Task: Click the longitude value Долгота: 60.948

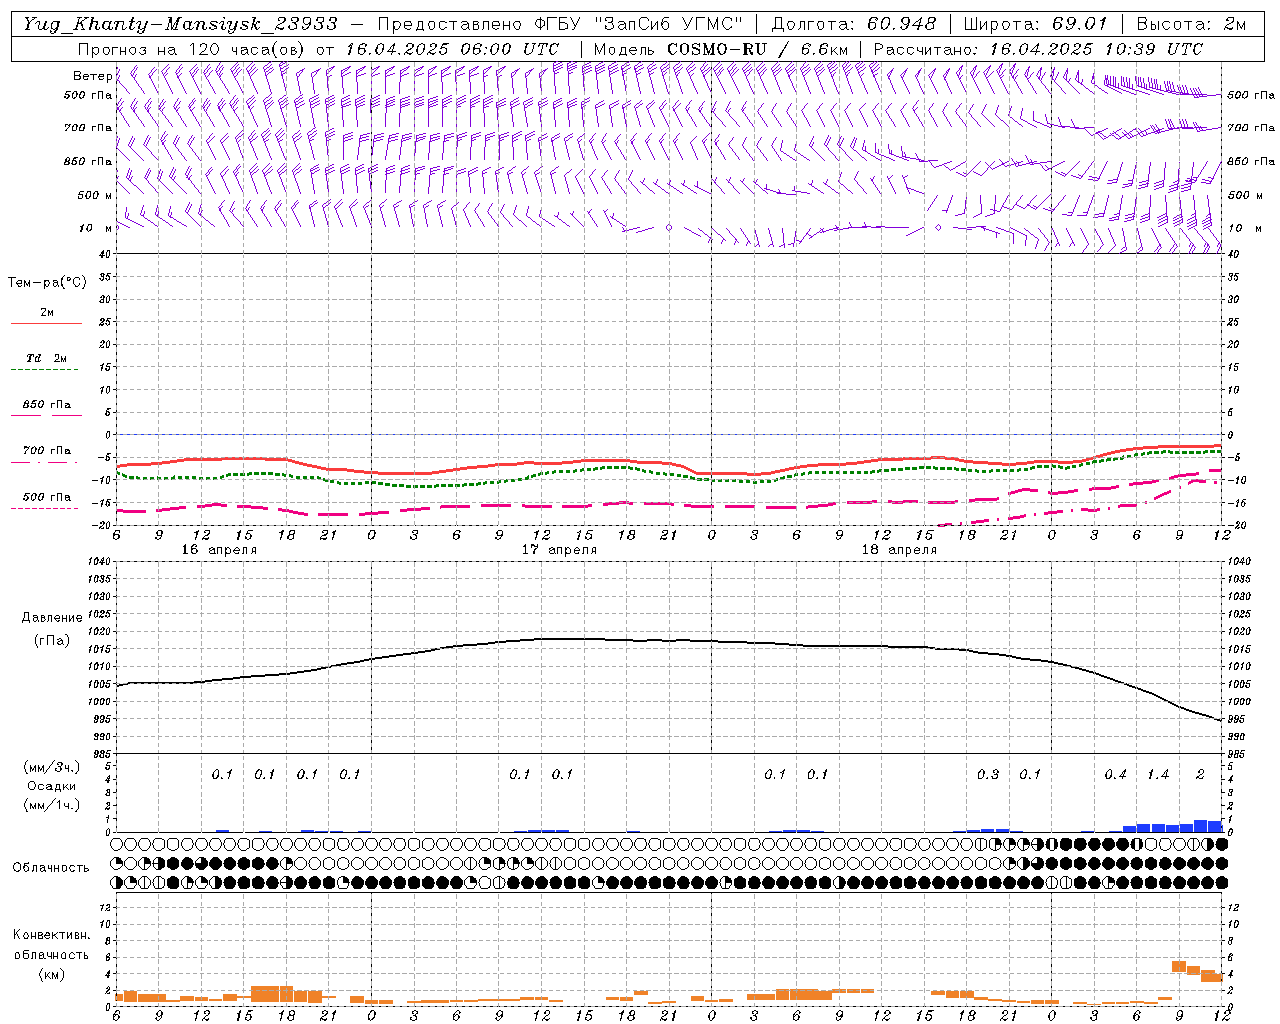Action: pos(855,24)
